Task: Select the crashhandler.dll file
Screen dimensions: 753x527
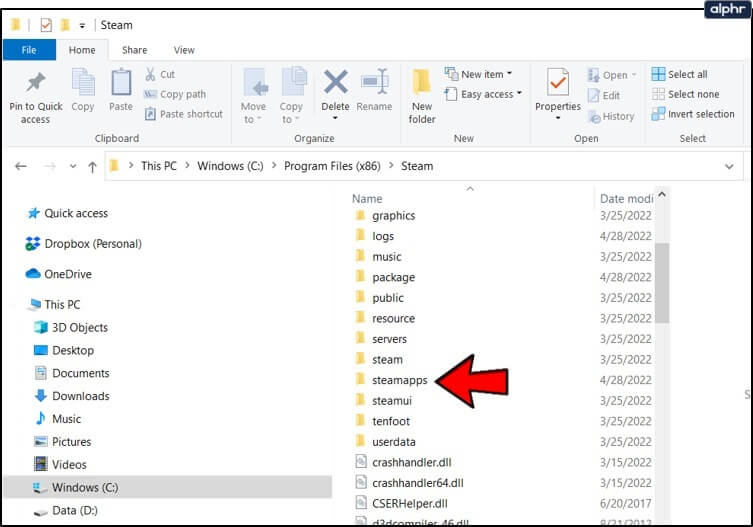Action: click(x=403, y=462)
